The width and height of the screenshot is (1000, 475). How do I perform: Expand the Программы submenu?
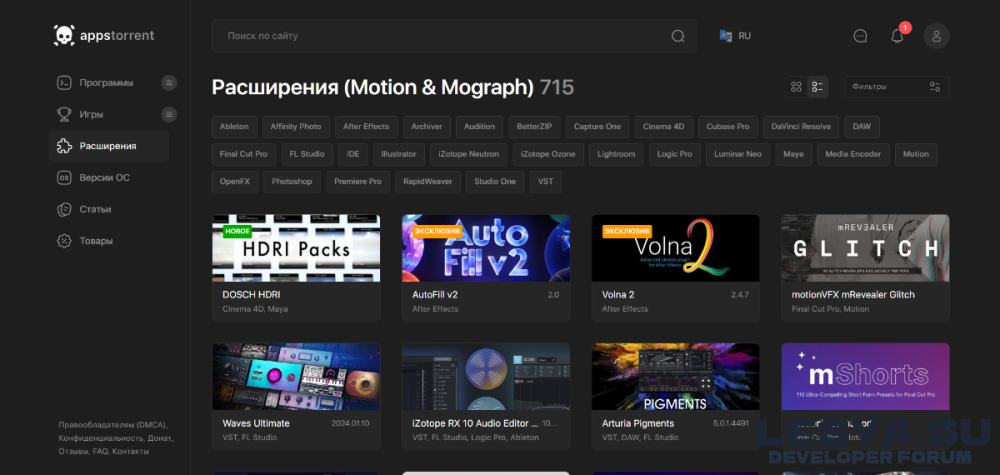(x=169, y=83)
